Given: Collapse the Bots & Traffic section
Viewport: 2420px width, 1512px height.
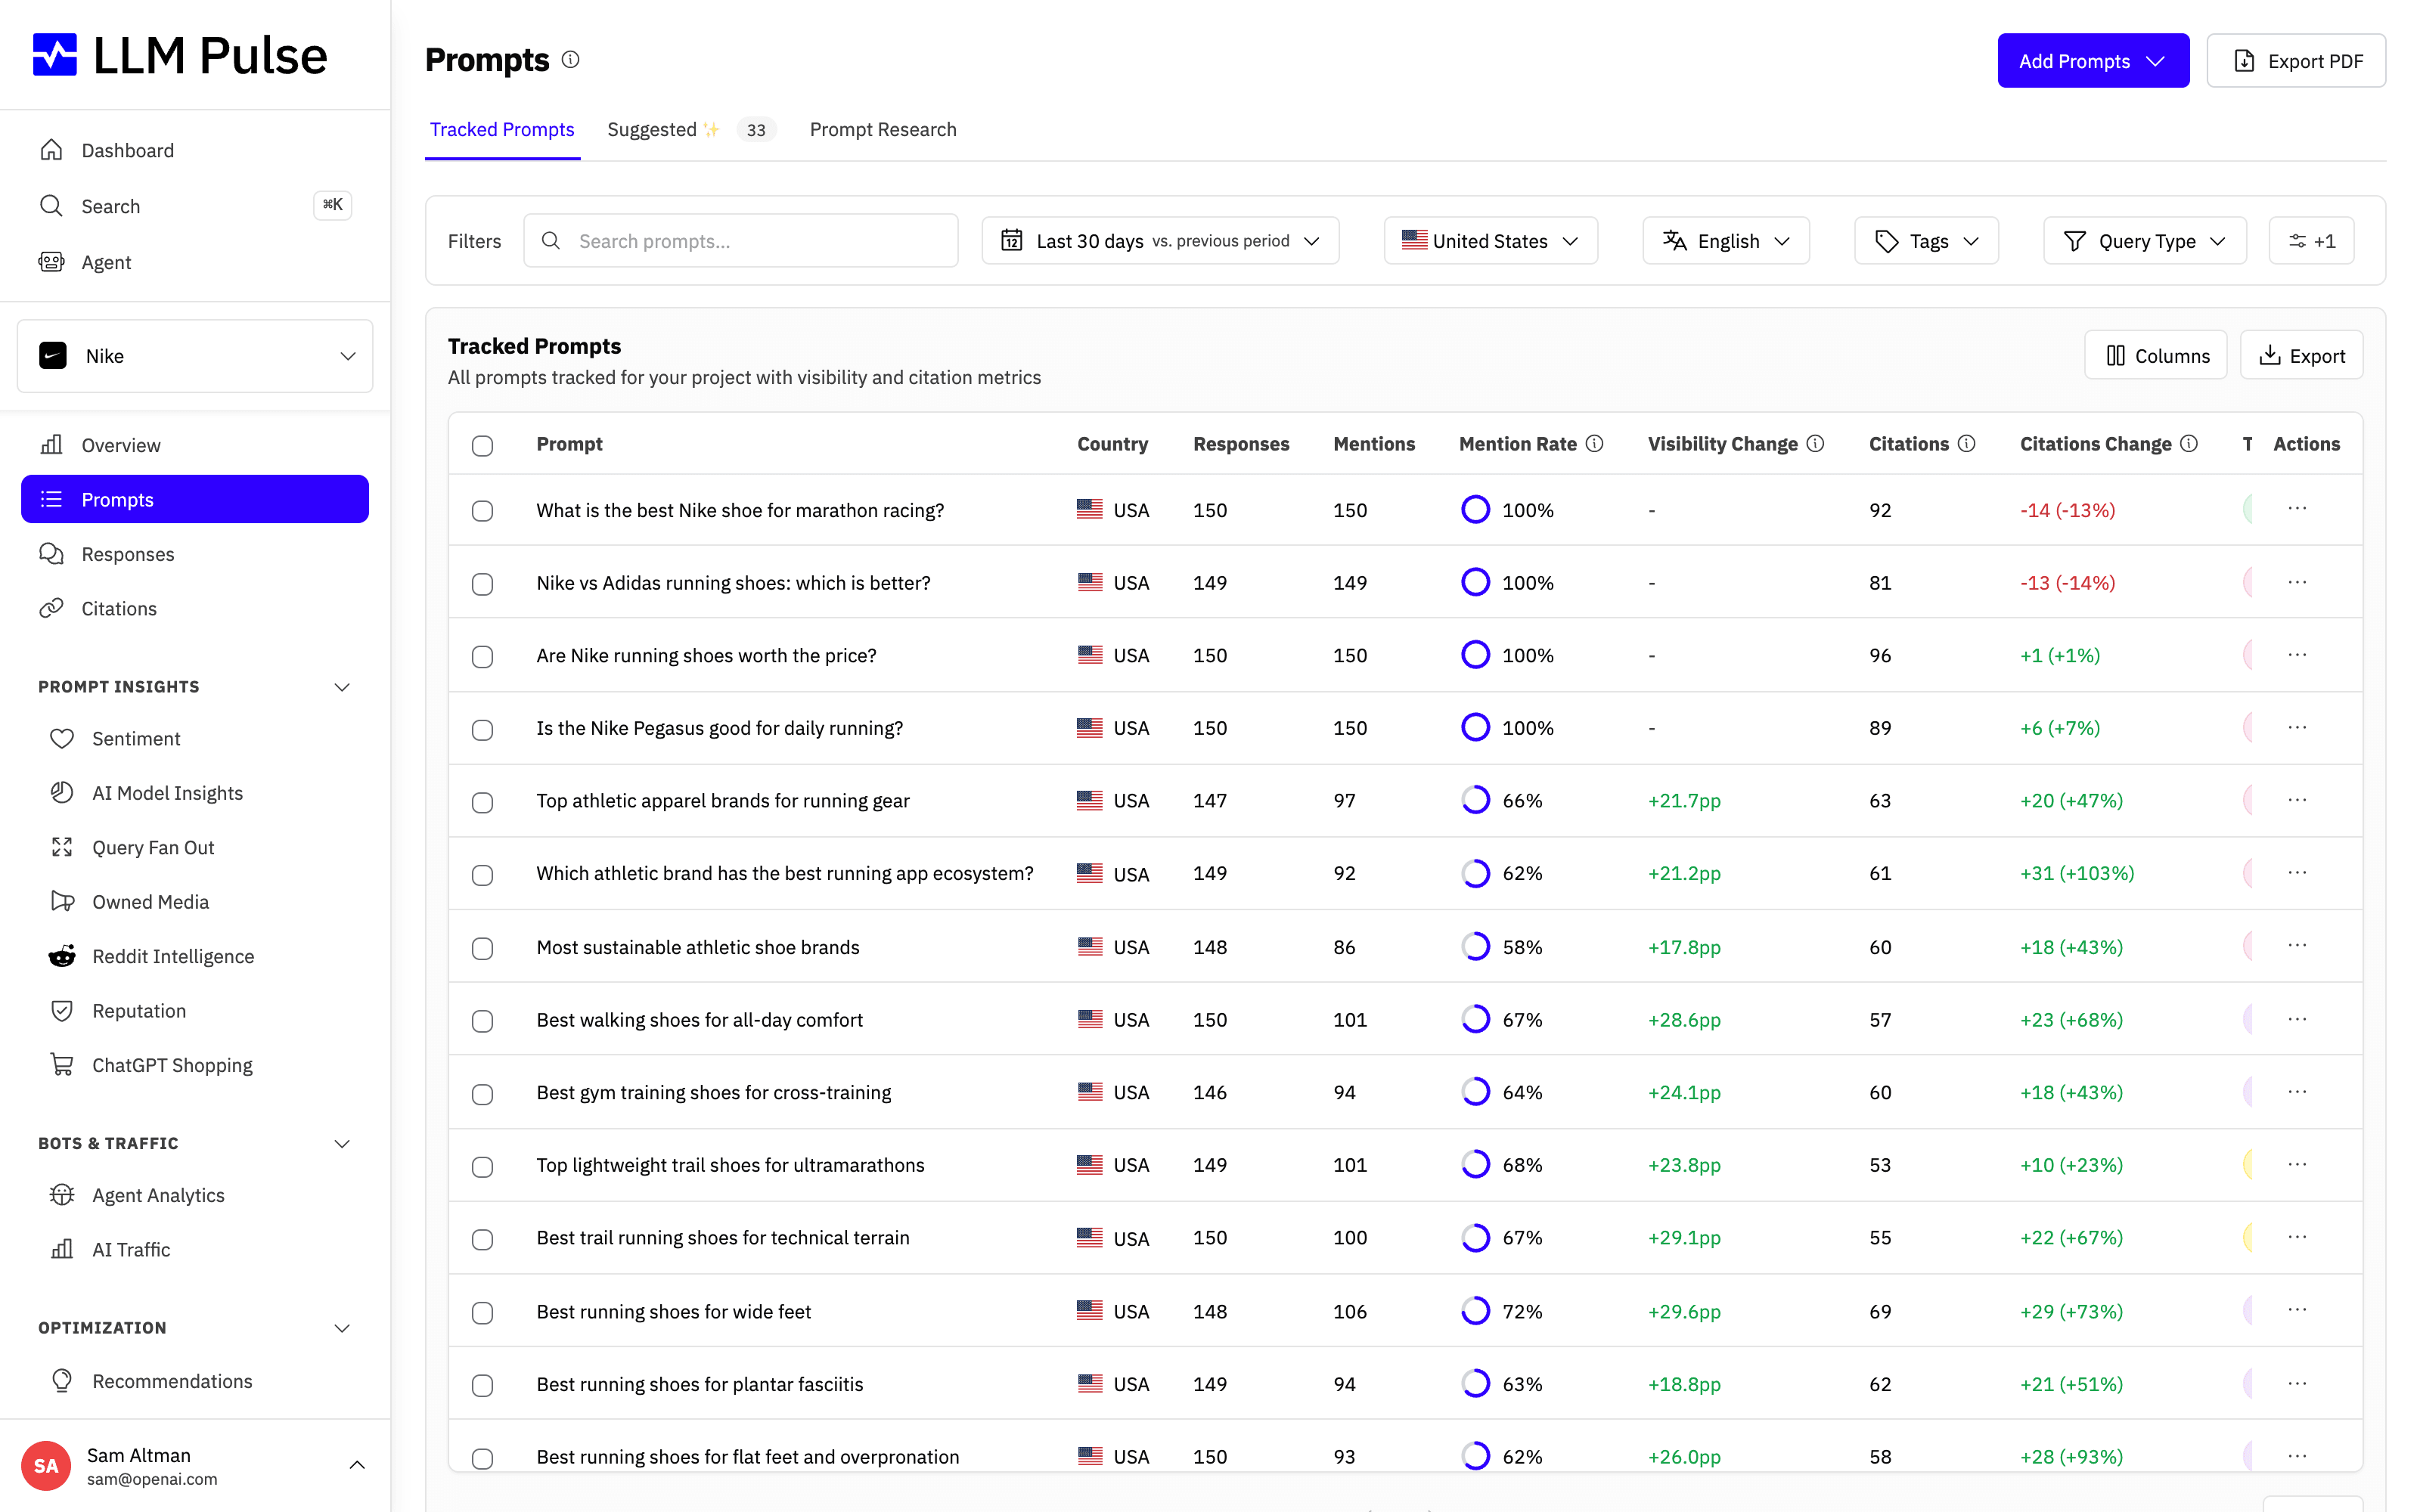Looking at the screenshot, I should point(342,1143).
